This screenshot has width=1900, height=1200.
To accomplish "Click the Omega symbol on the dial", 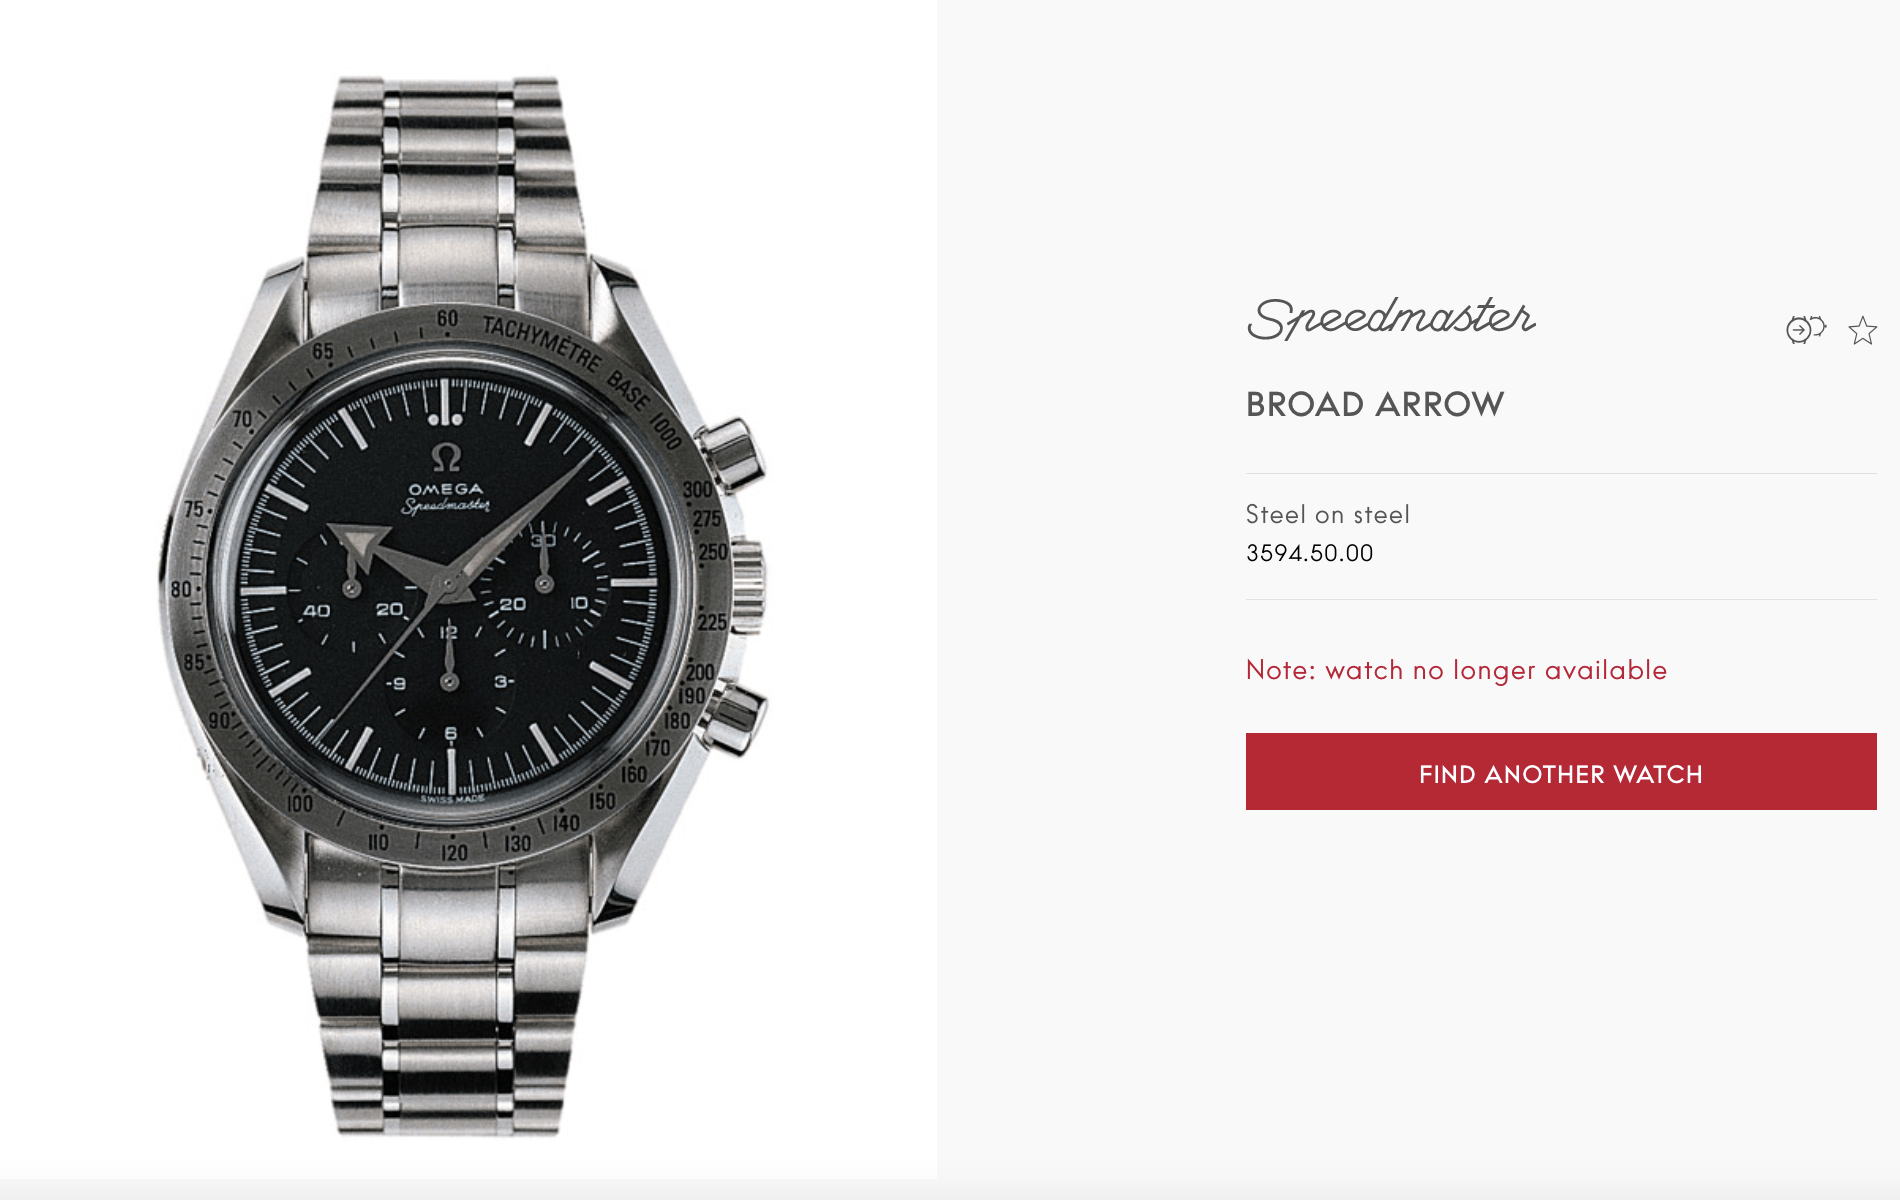I will (x=446, y=458).
